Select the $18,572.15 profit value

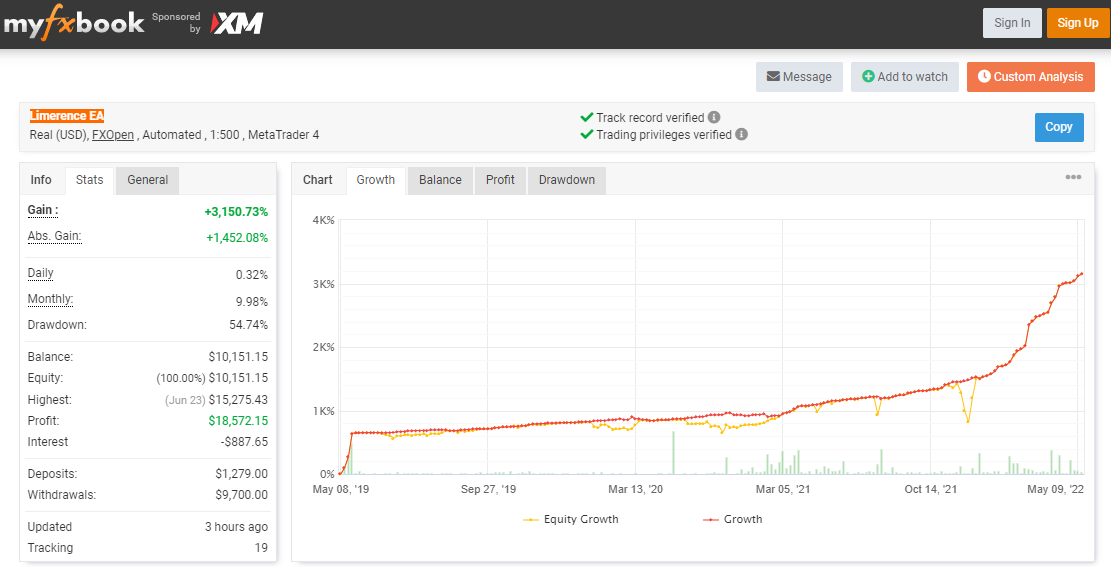tap(238, 421)
